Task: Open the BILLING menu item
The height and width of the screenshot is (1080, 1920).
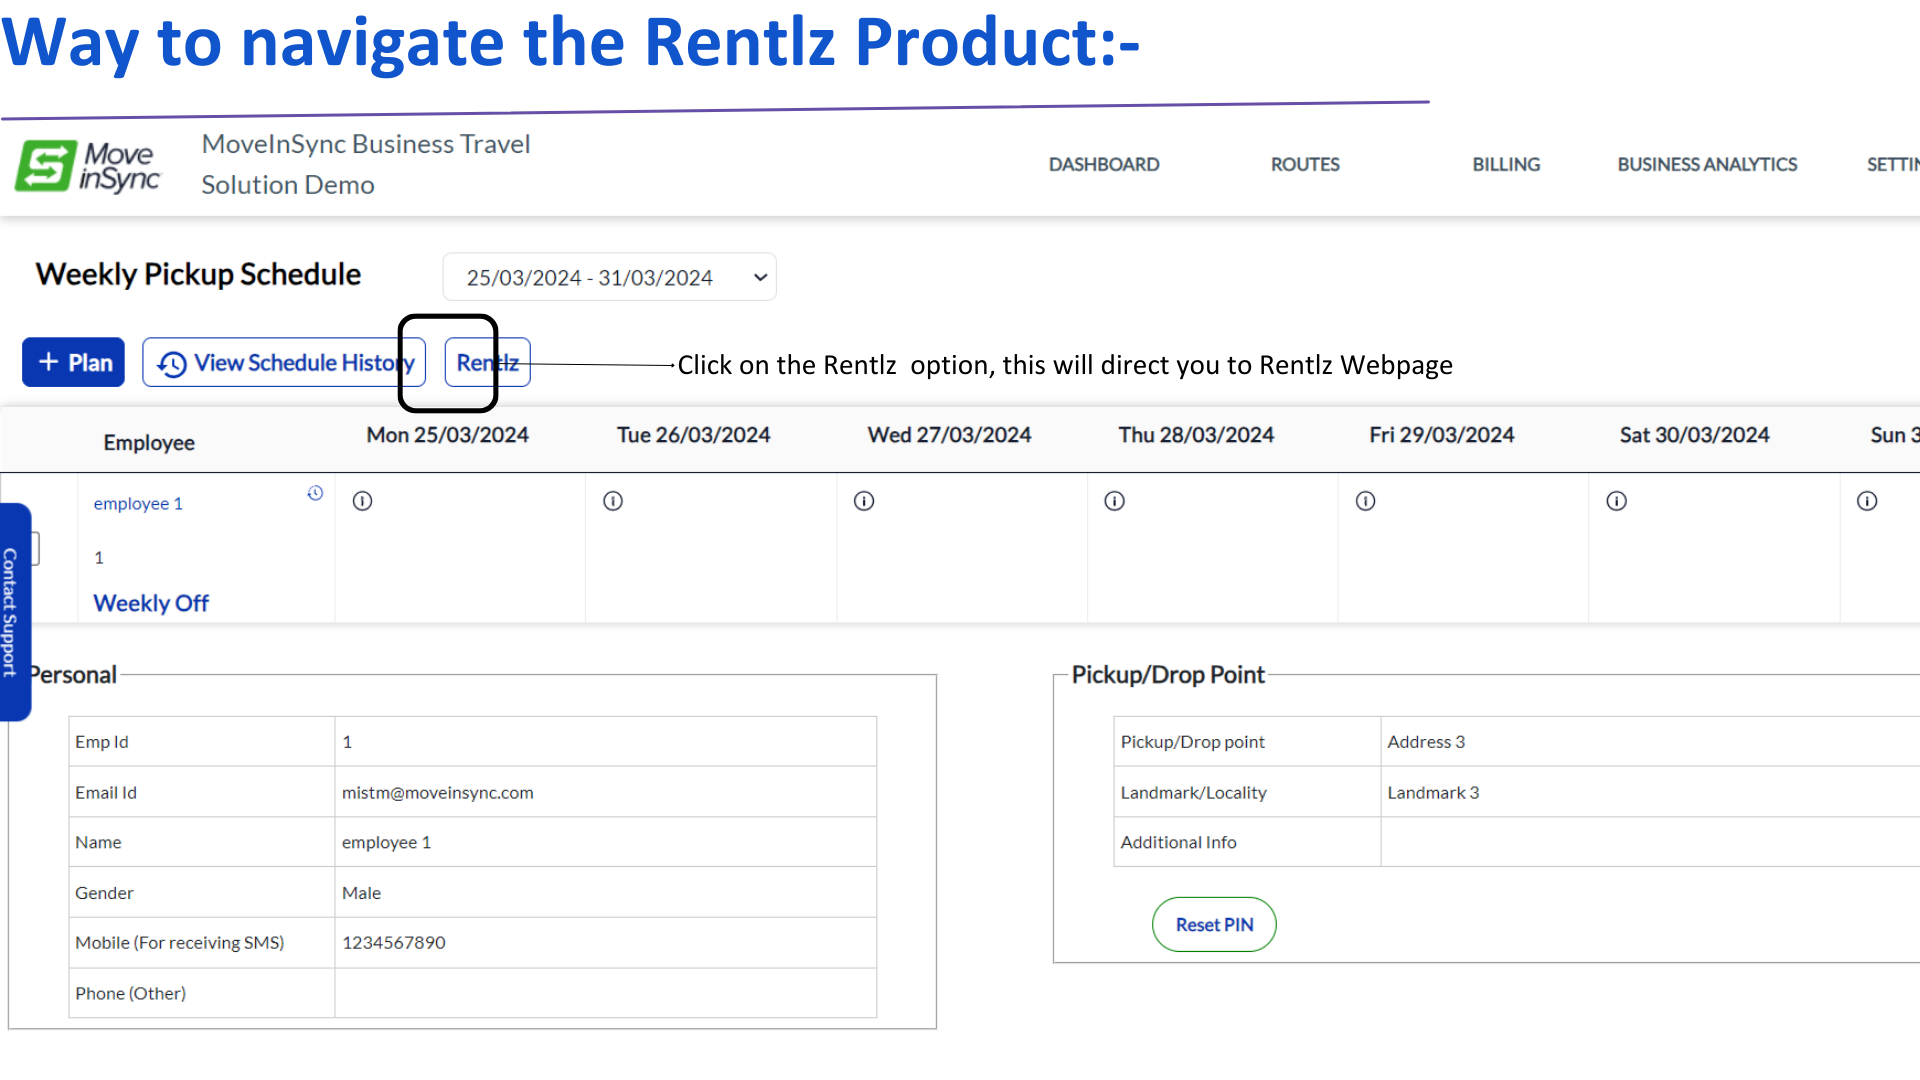Action: point(1505,165)
